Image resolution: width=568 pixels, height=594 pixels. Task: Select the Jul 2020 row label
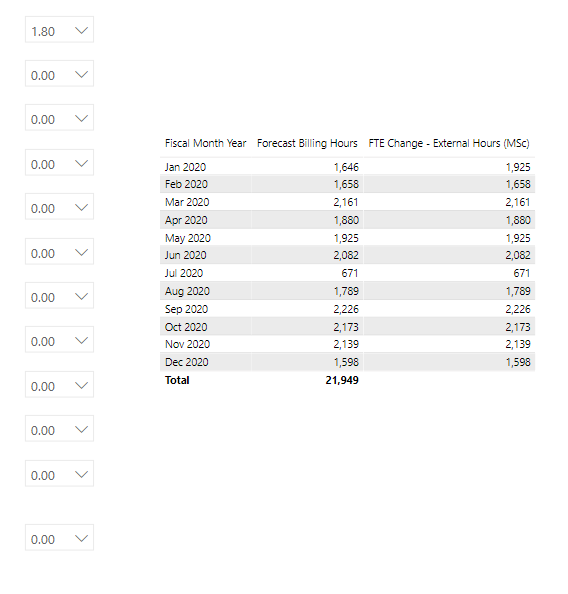pos(184,273)
